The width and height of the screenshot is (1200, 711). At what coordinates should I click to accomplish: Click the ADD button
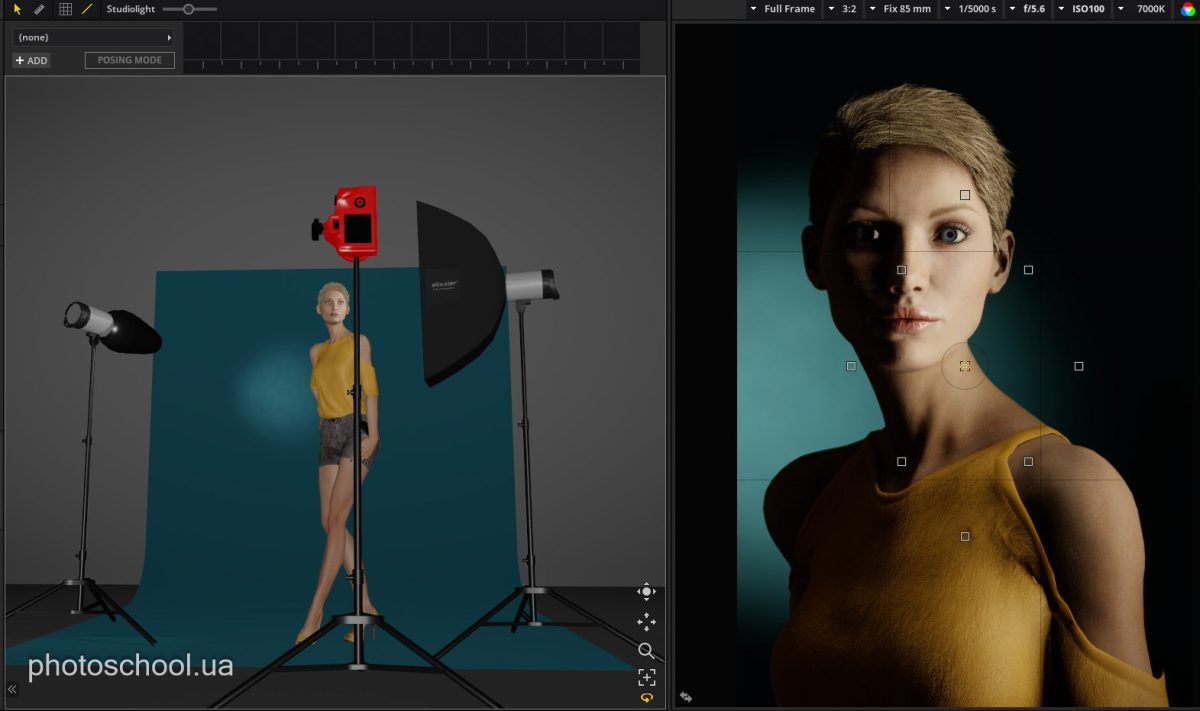[x=32, y=60]
